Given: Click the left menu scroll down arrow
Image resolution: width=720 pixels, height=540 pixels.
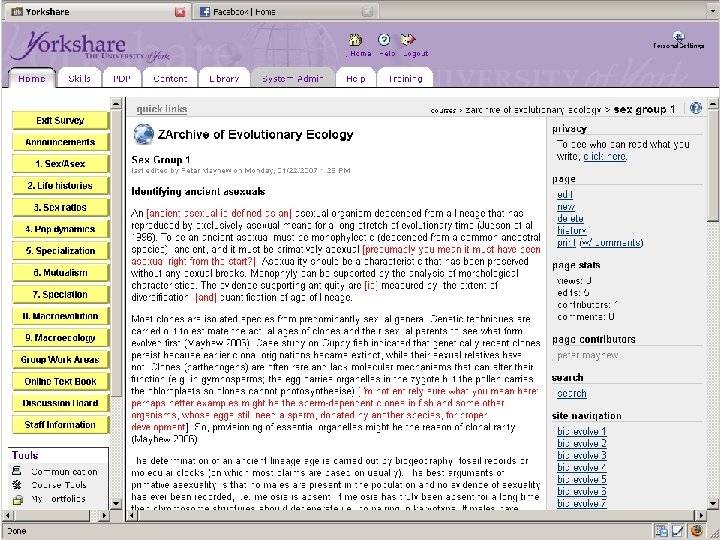Looking at the screenshot, I should point(116,503).
